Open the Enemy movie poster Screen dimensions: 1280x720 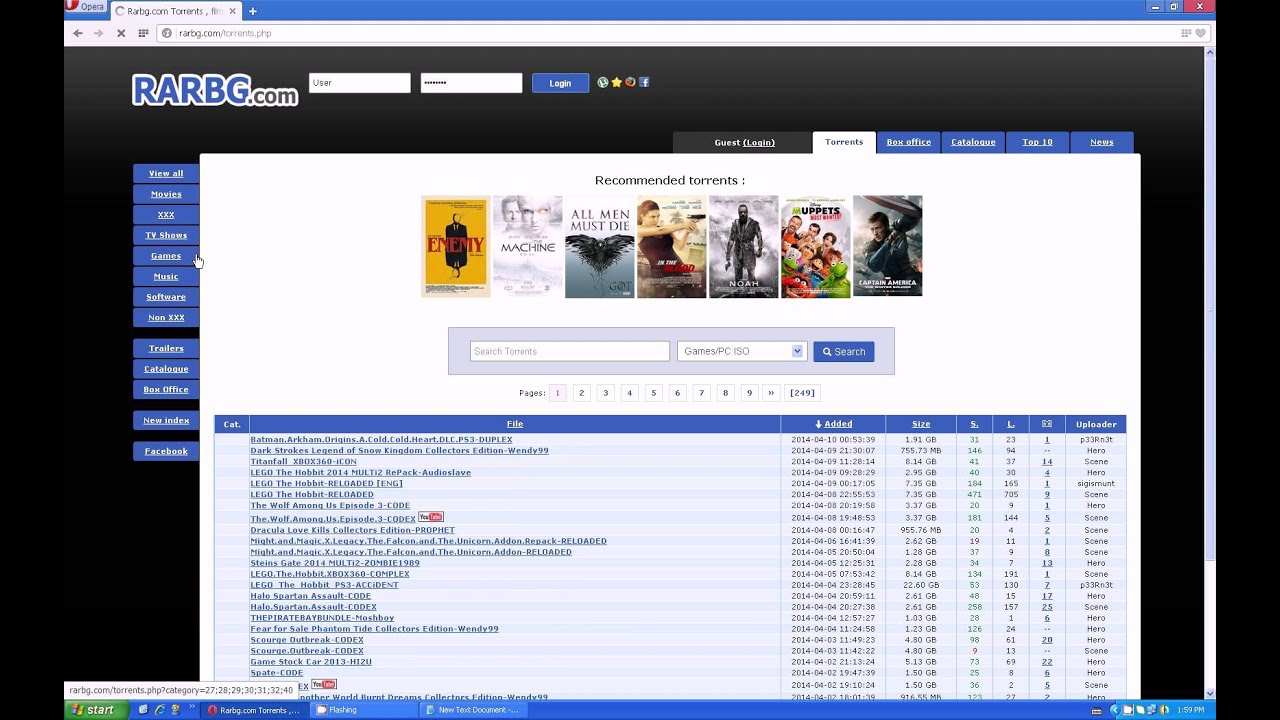point(456,247)
